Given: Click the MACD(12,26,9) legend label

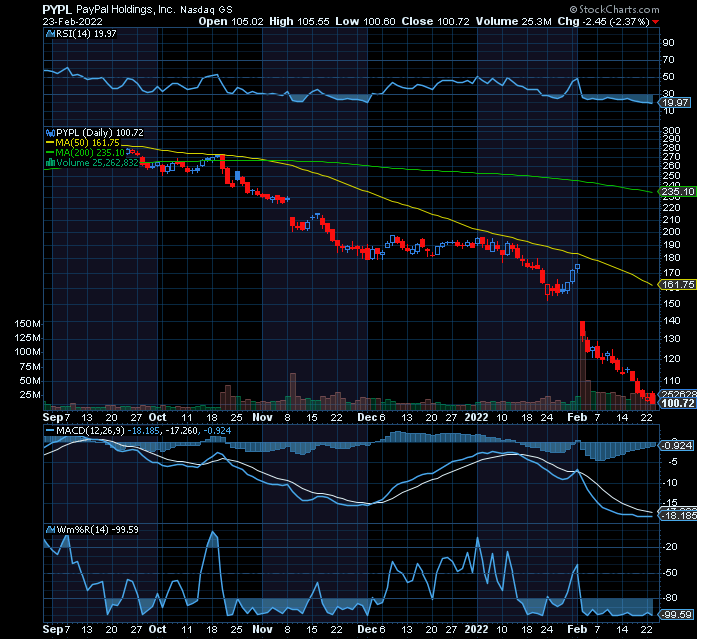Looking at the screenshot, I should [90, 430].
